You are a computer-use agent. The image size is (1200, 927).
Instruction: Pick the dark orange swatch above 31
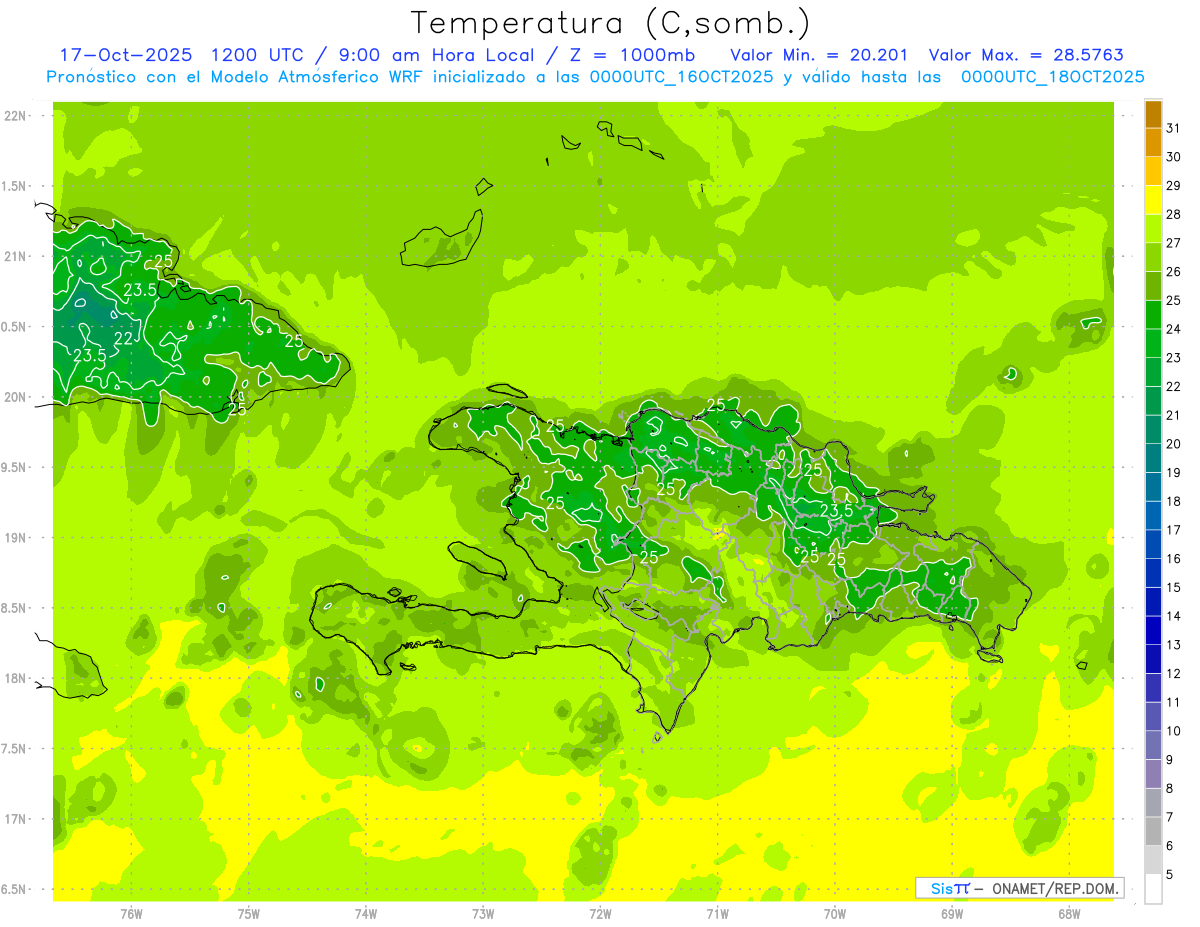1153,114
